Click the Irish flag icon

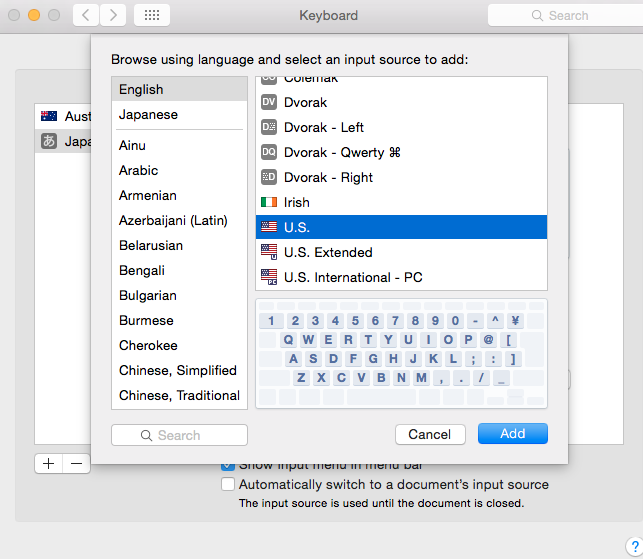tap(268, 202)
